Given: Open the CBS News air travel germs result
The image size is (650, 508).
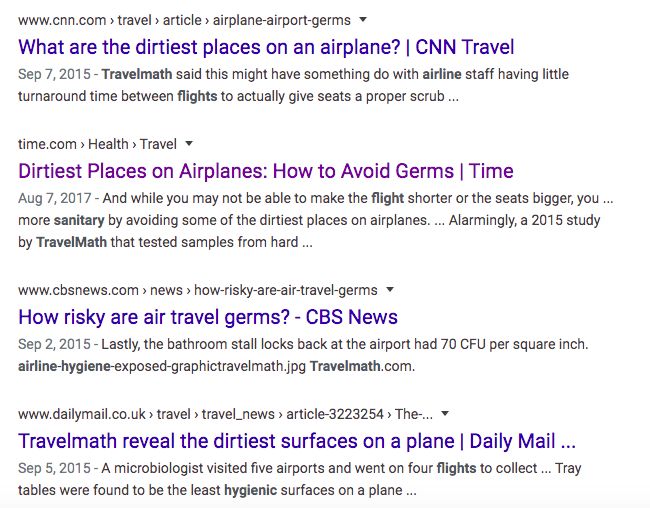Looking at the screenshot, I should click(x=208, y=317).
